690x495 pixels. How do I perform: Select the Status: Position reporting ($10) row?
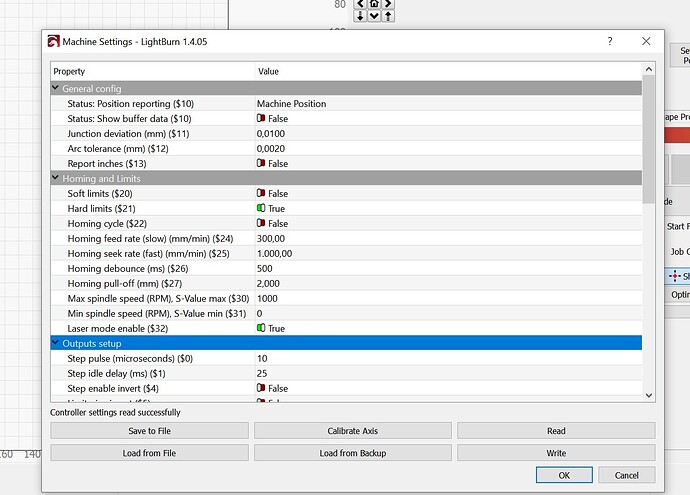click(x=346, y=103)
